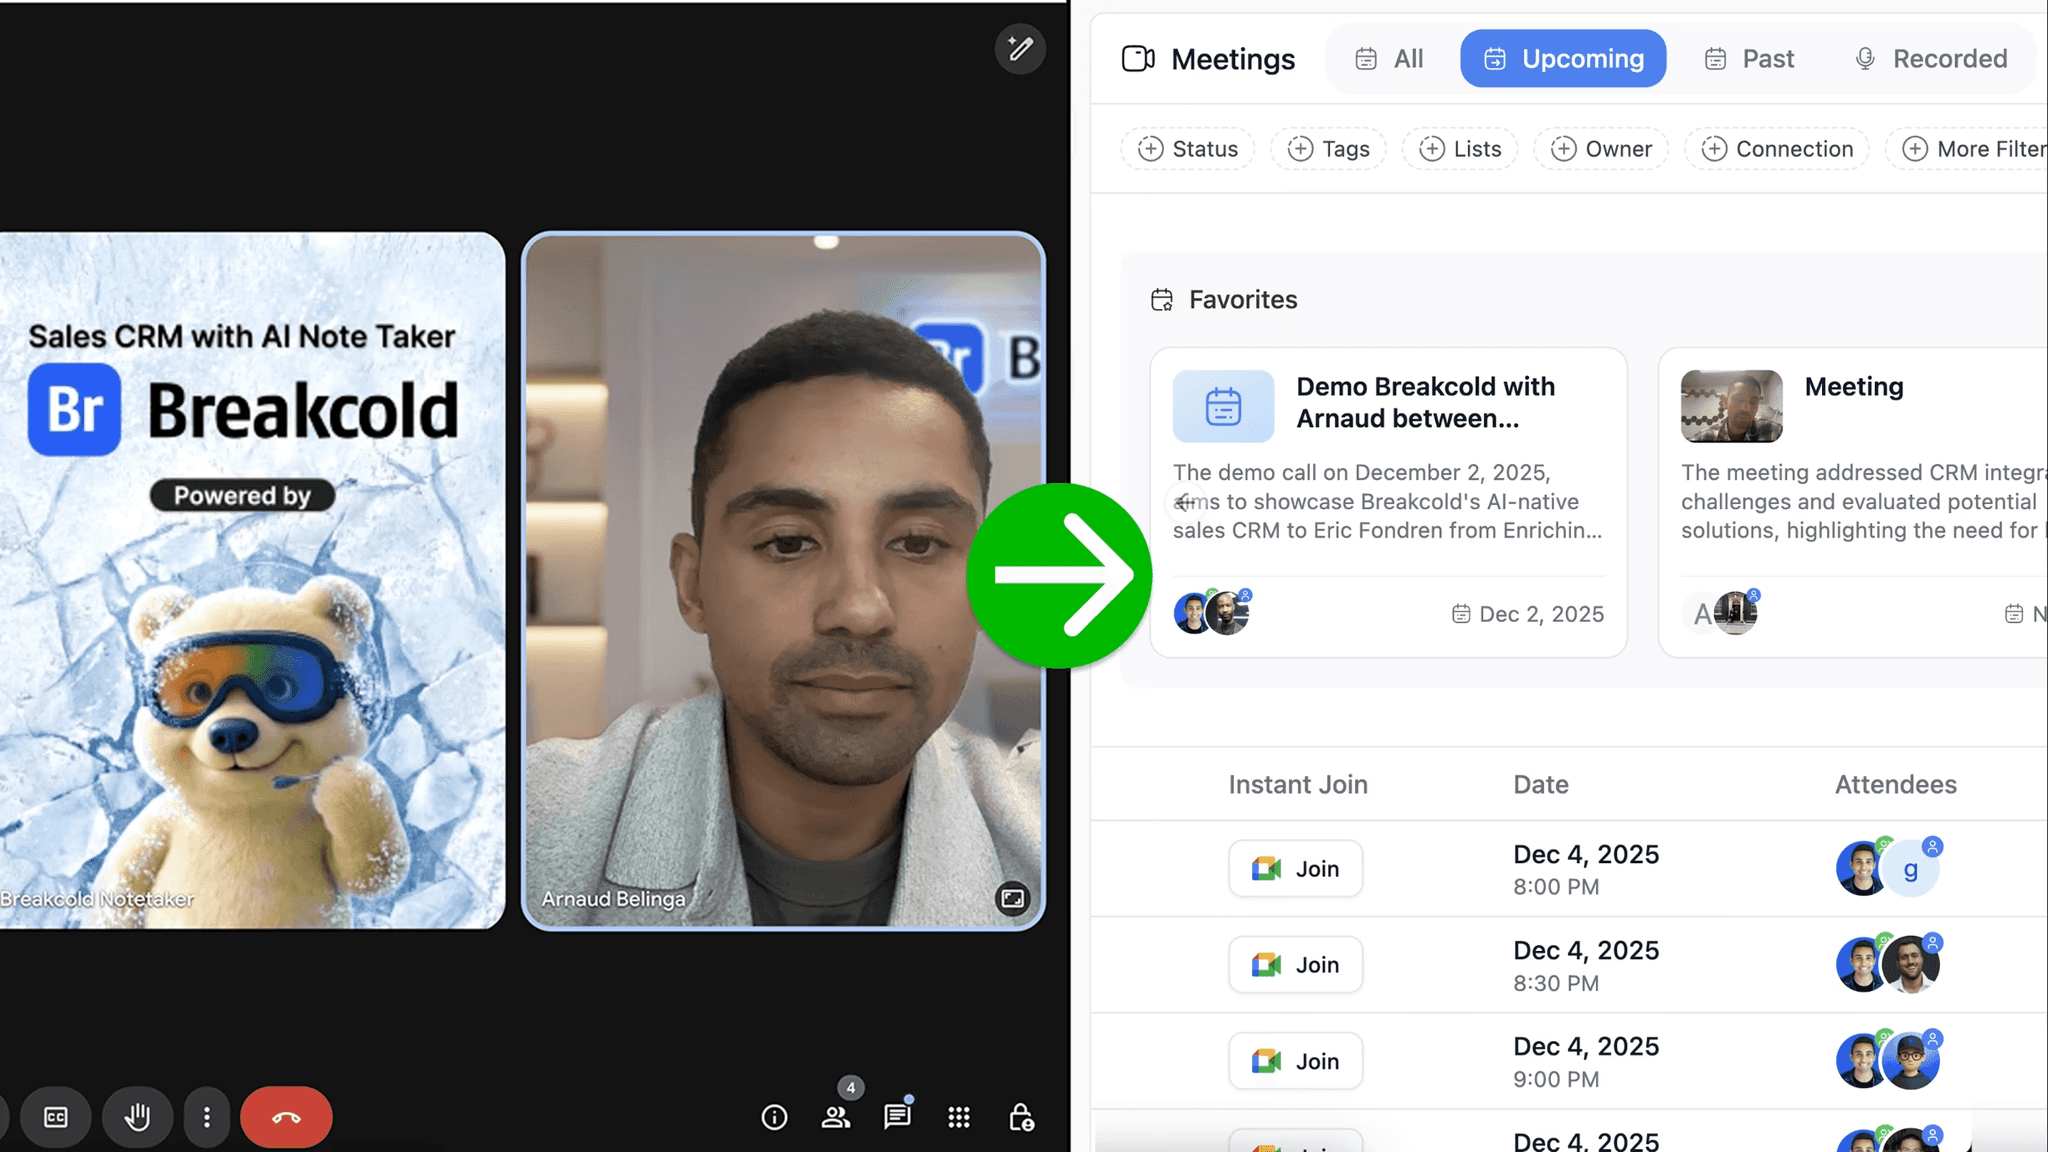Click the pencil edit icon on the call screen
Image resolution: width=2048 pixels, height=1152 pixels.
tap(1020, 48)
